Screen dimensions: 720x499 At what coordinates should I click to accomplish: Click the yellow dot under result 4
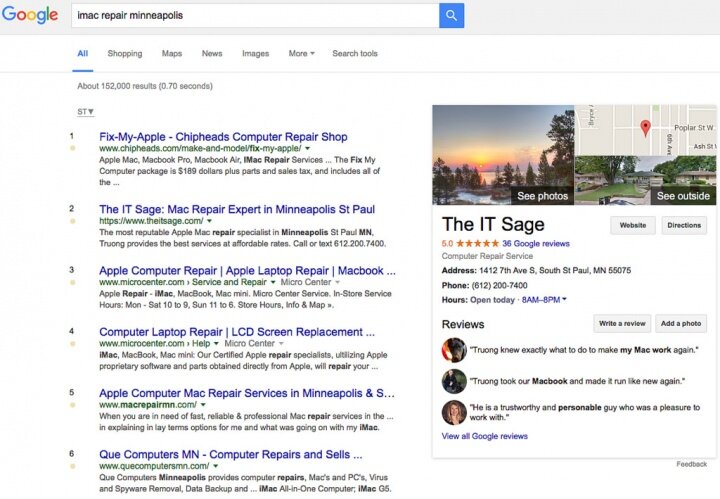(72, 344)
